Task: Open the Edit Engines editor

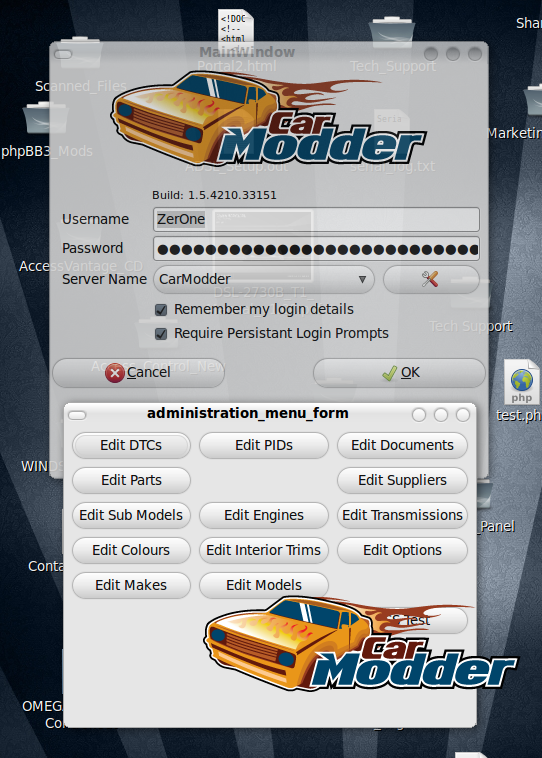Action: (x=264, y=515)
